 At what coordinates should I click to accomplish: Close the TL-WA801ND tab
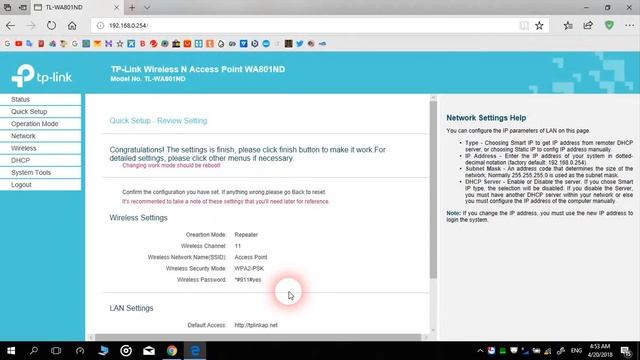[x=116, y=7]
